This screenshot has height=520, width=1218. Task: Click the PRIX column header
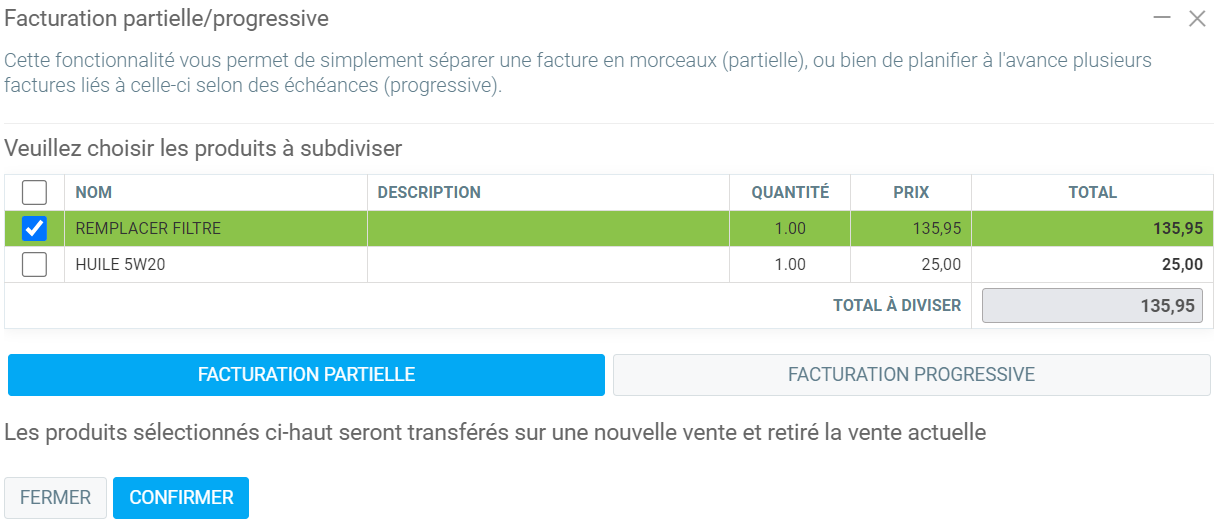click(x=911, y=192)
